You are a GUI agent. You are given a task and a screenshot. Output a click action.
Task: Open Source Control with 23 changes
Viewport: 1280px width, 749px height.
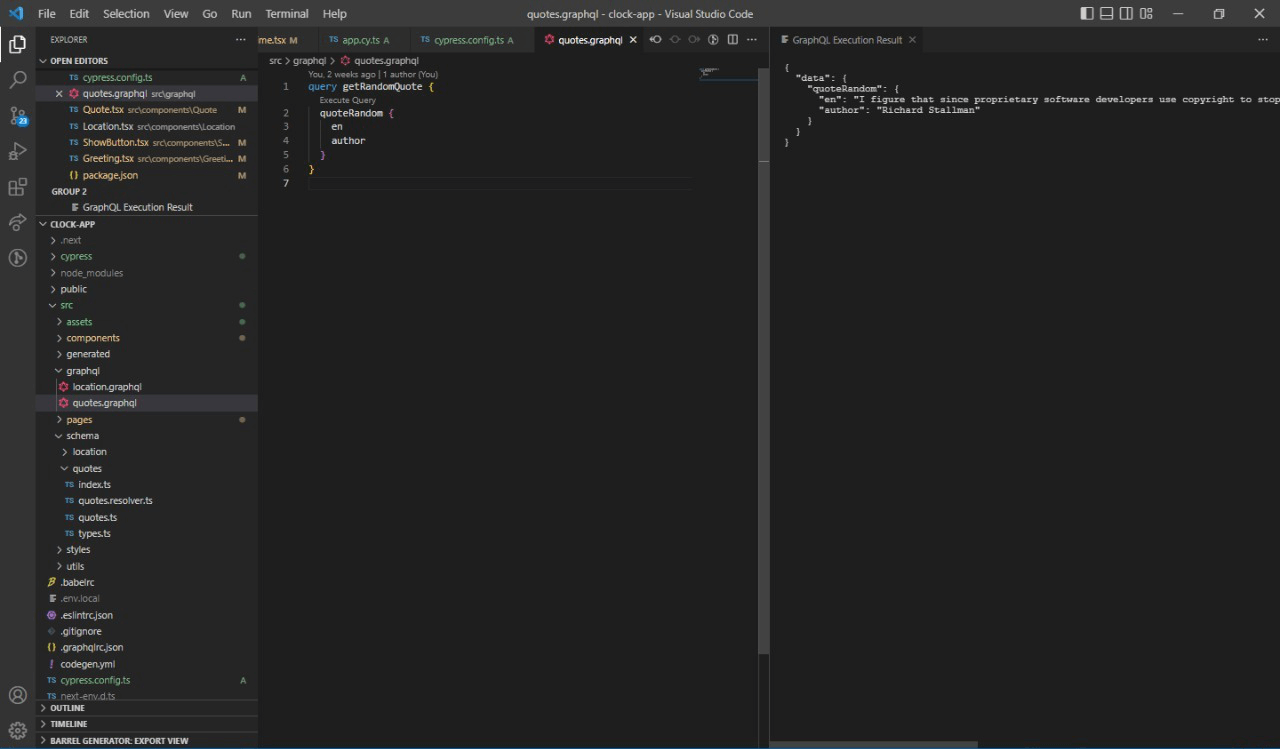coord(17,116)
